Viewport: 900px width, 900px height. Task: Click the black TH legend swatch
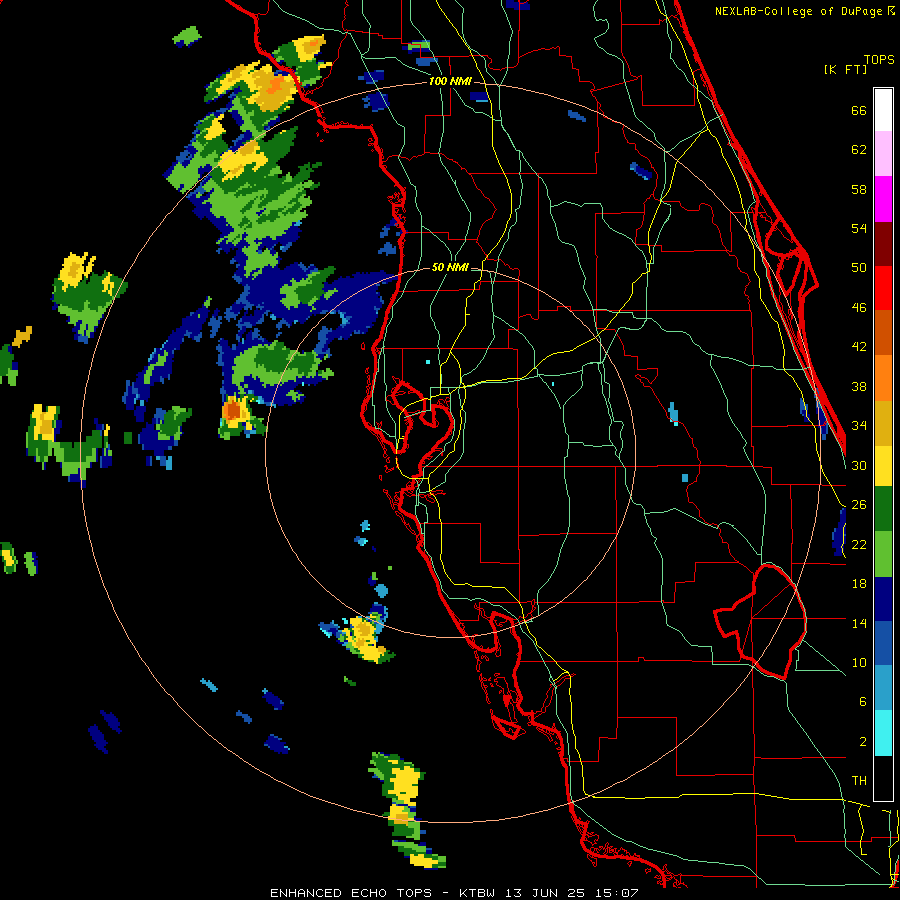coord(883,778)
